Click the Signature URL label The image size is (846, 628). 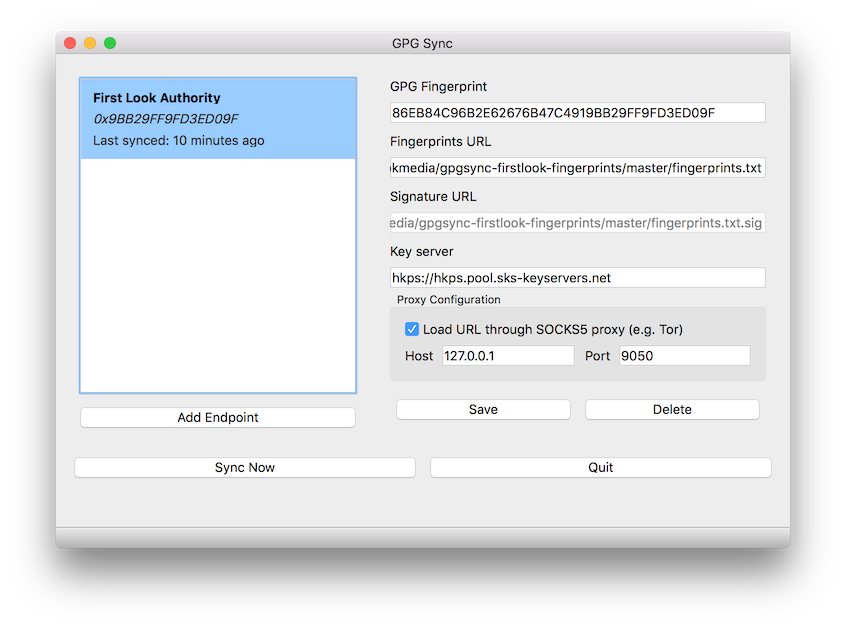coord(433,197)
